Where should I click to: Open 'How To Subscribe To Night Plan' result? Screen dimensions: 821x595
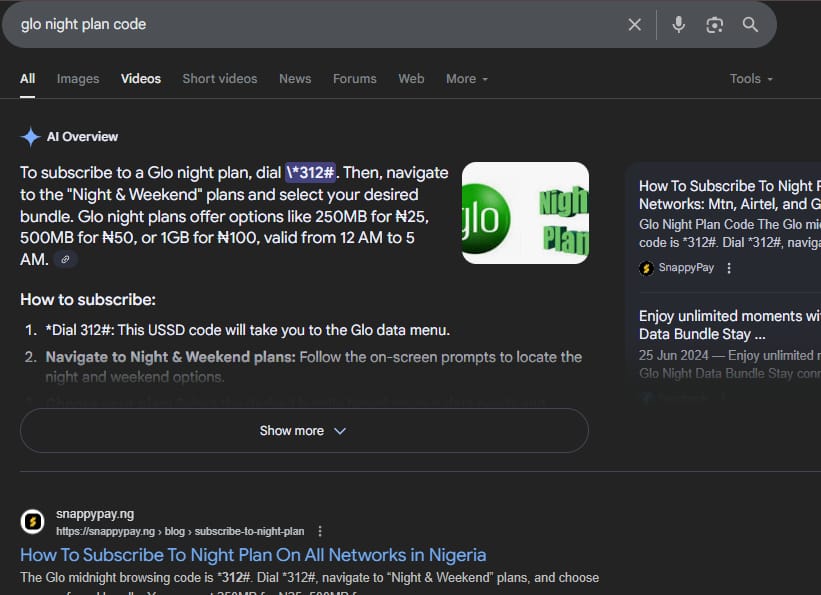point(253,554)
